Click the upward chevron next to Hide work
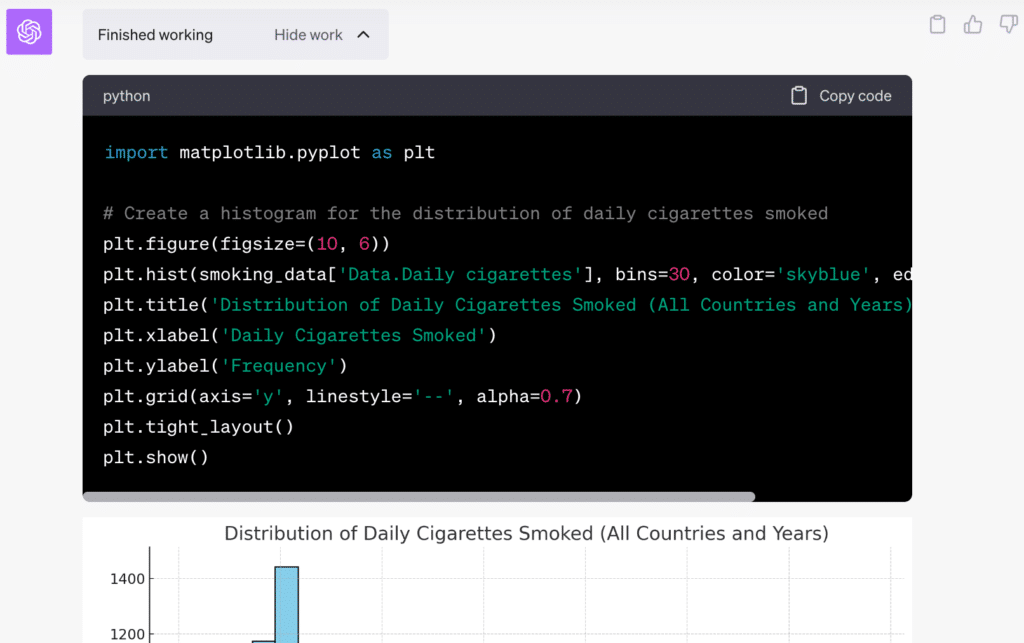This screenshot has width=1024, height=643. [x=363, y=33]
